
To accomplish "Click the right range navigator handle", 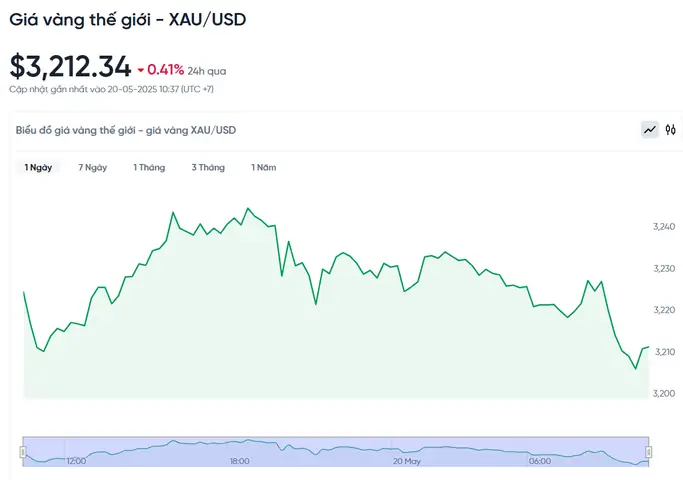I will coord(649,452).
